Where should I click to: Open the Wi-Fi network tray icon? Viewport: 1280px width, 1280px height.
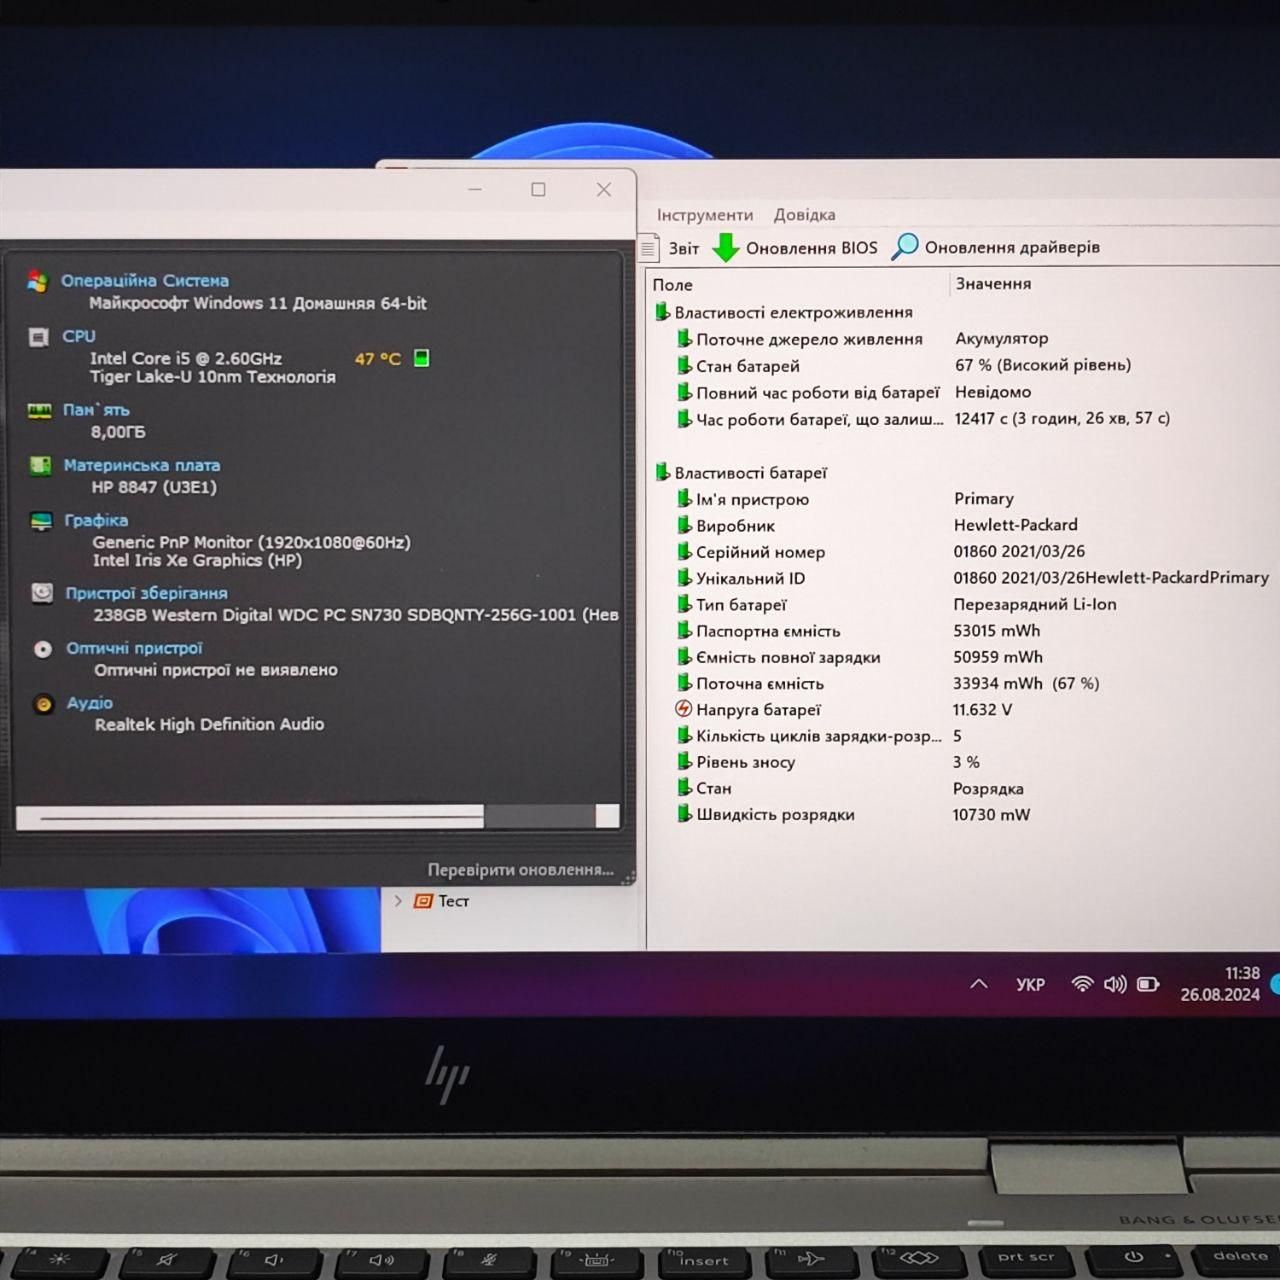[1082, 984]
